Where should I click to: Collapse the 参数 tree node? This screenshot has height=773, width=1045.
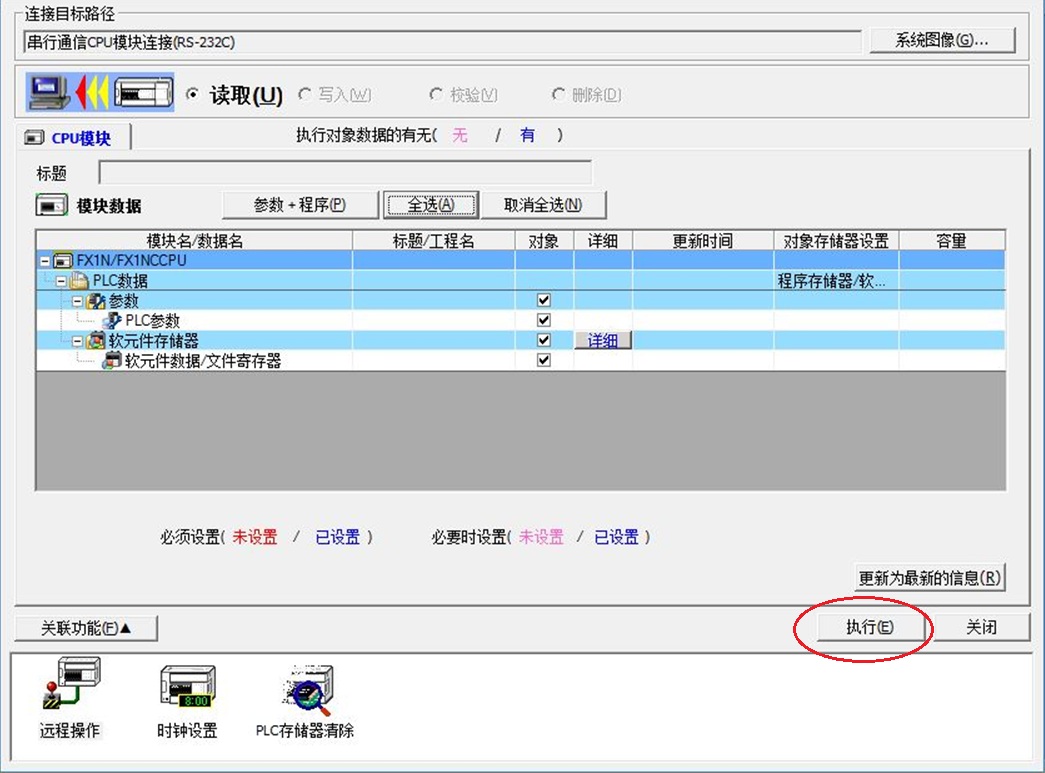(x=78, y=301)
